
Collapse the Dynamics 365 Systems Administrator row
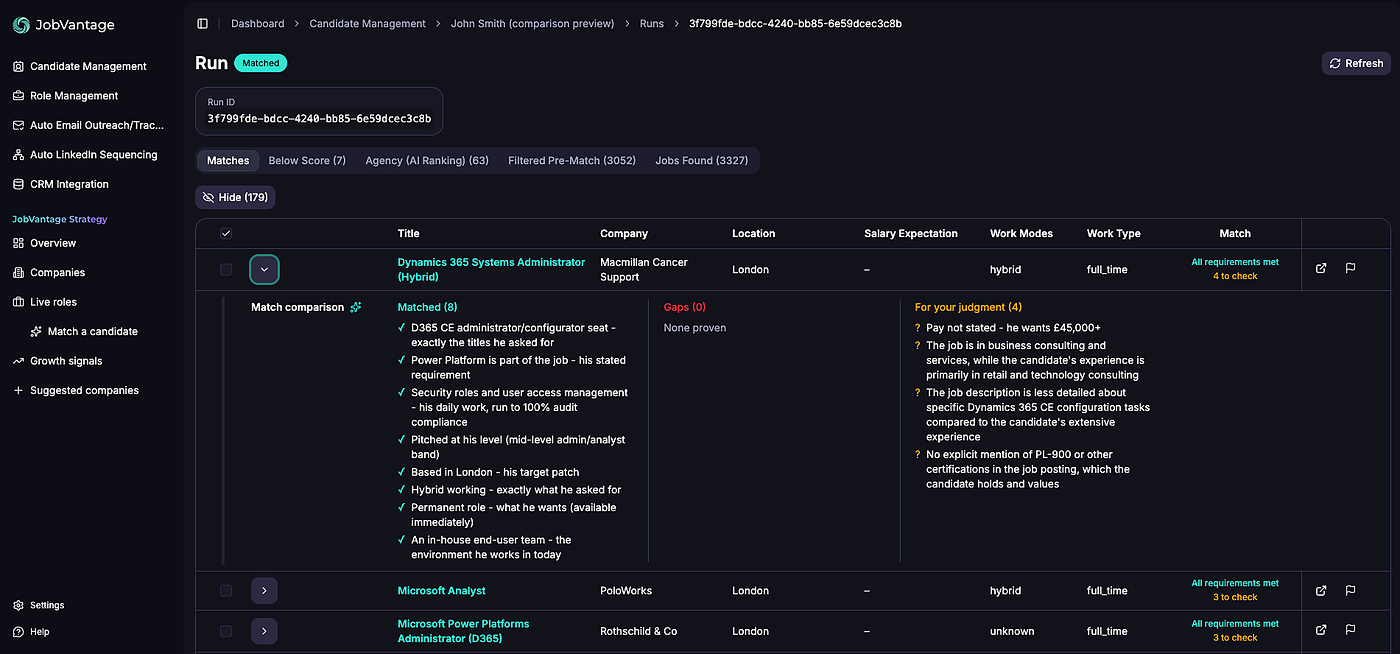[x=264, y=269]
